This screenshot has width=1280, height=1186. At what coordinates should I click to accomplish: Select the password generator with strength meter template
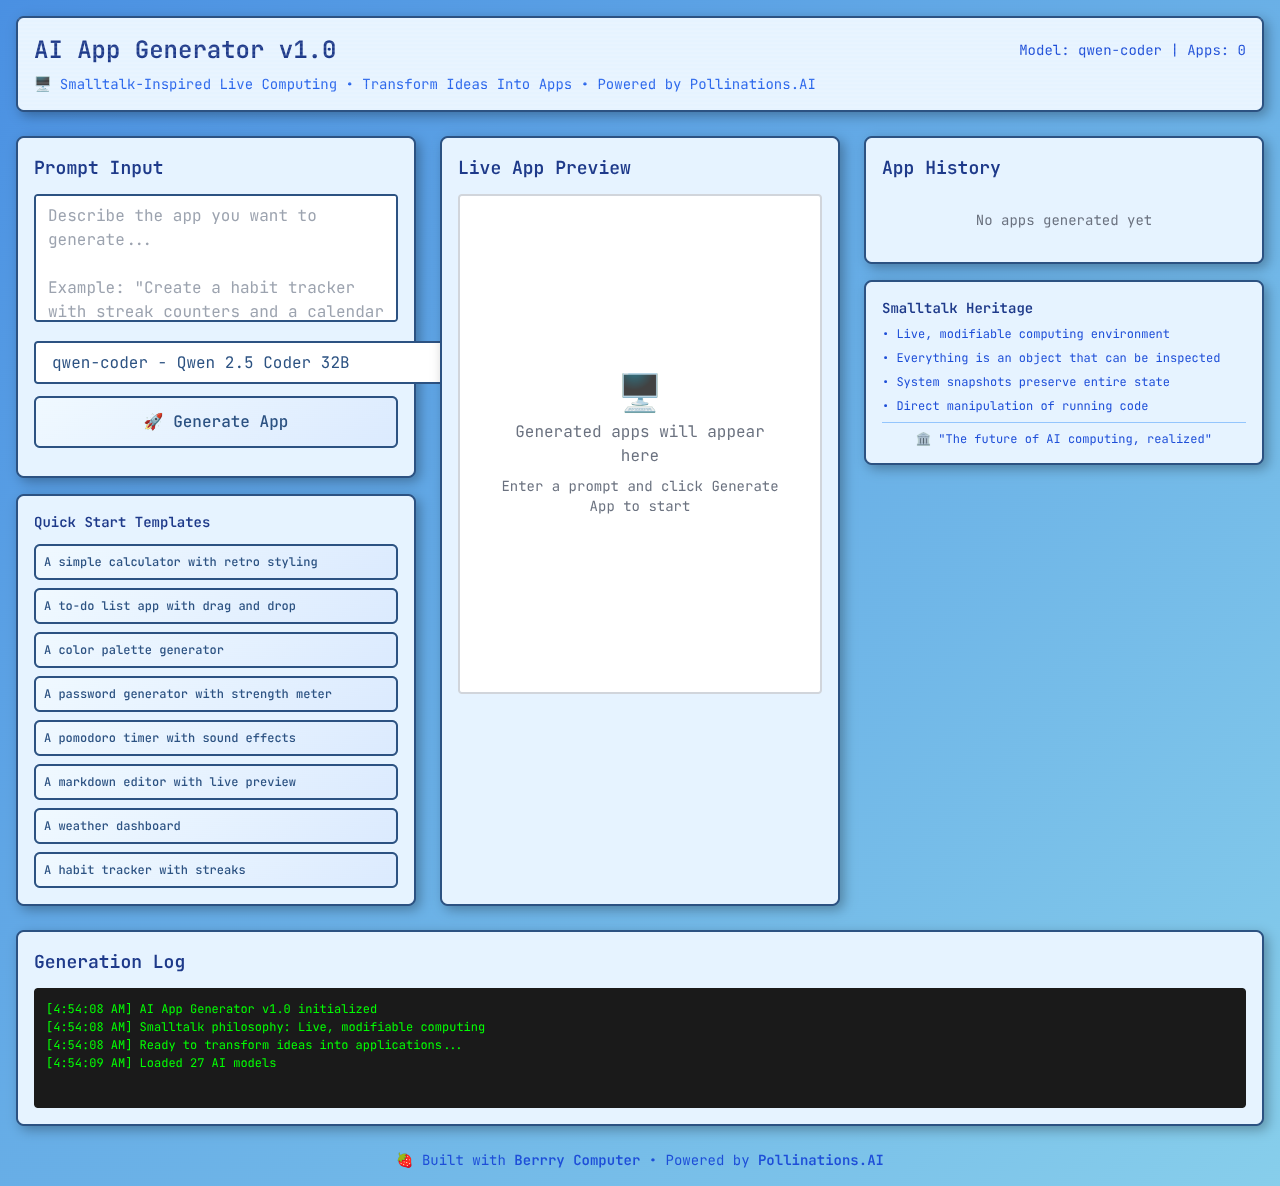[216, 694]
